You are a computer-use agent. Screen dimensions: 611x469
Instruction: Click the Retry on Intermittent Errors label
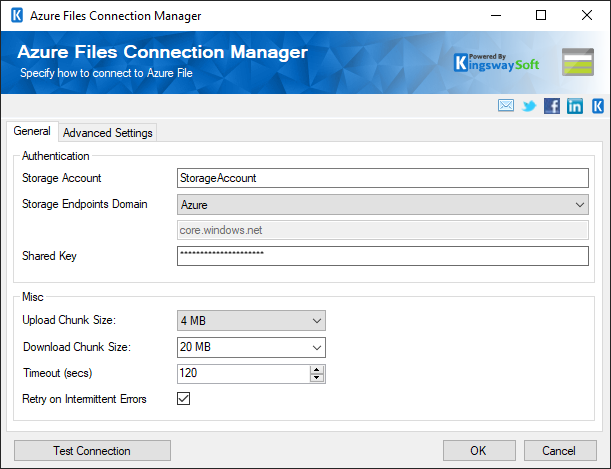pyautogui.click(x=84, y=399)
